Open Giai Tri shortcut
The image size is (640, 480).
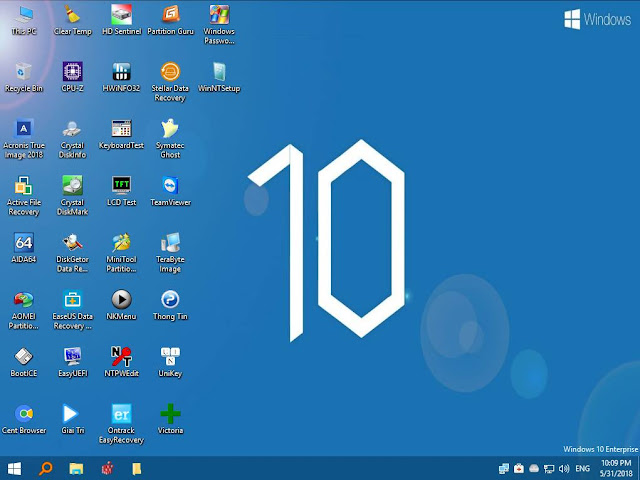(73, 420)
